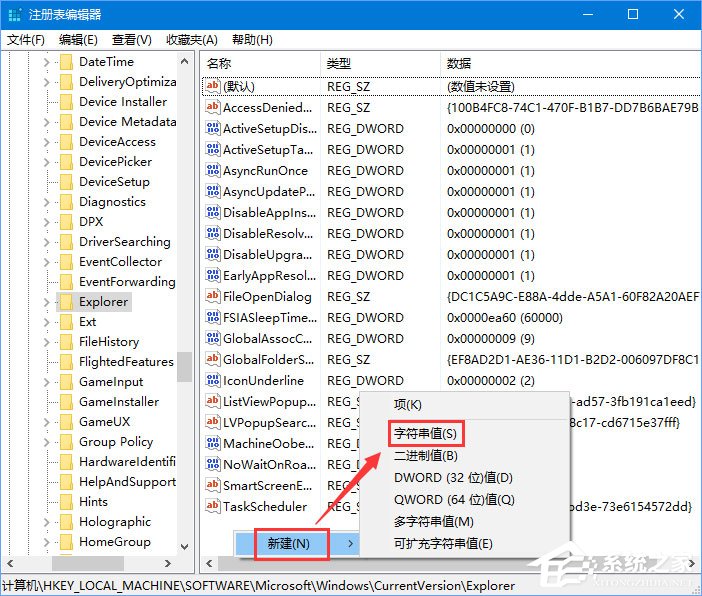The image size is (702, 596).
Task: Click the DWORD icon of GlobalAssocC value
Action: (x=212, y=339)
